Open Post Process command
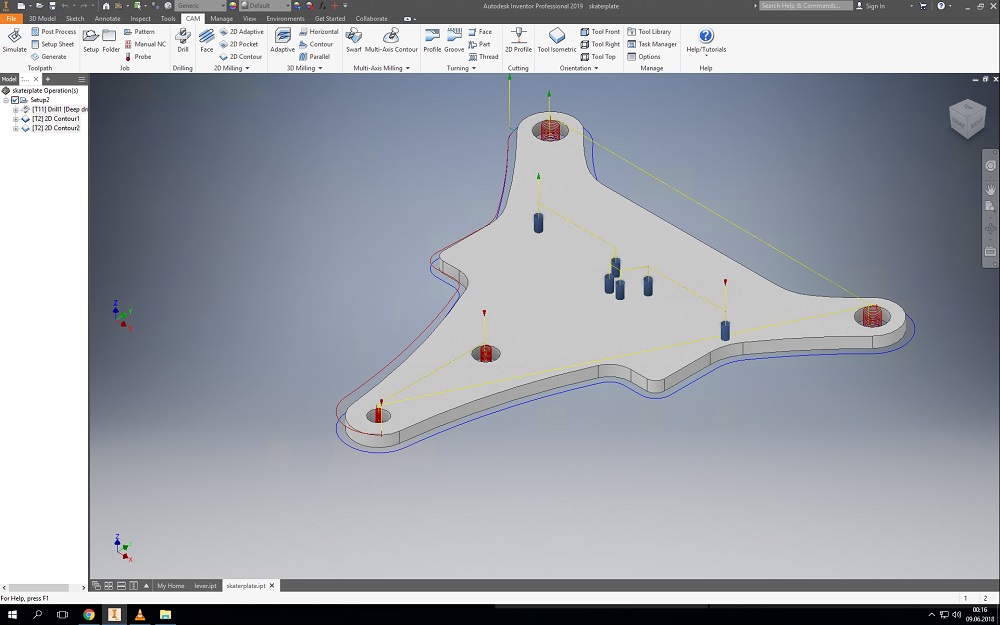This screenshot has height=625, width=1000. (54, 32)
